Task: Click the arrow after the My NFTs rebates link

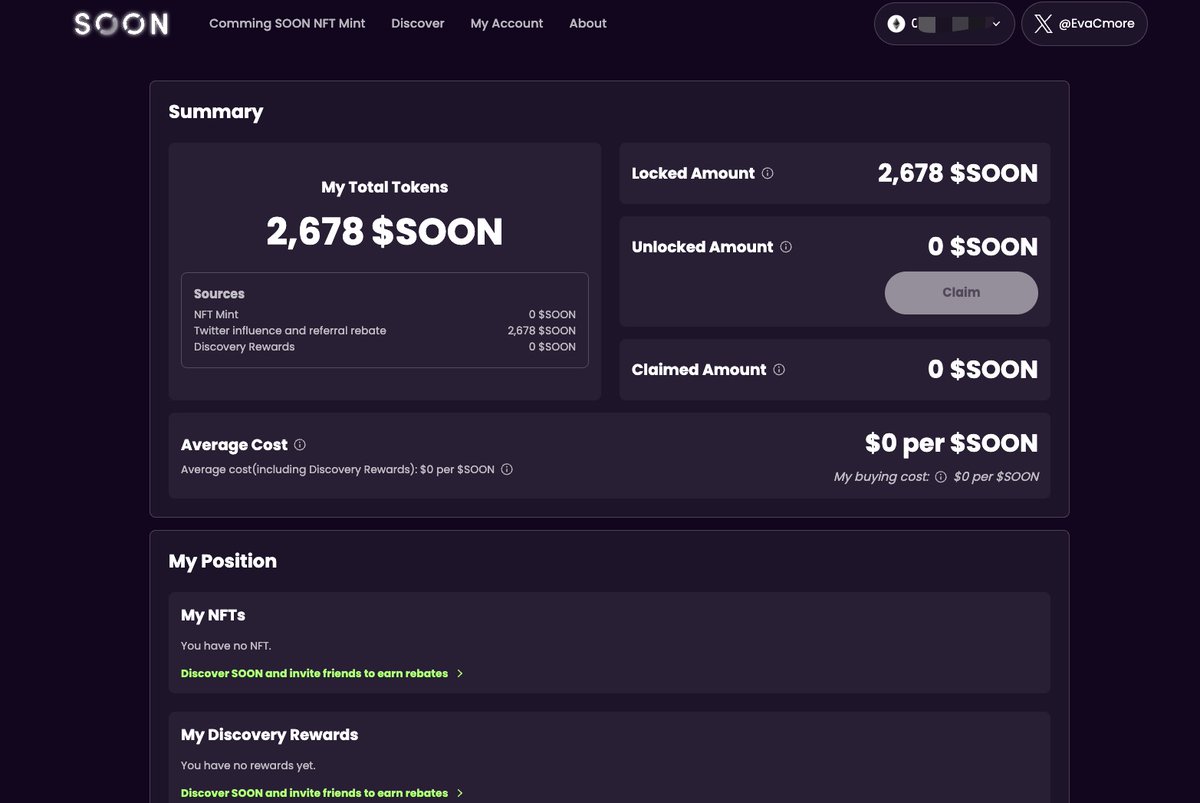Action: pos(460,674)
